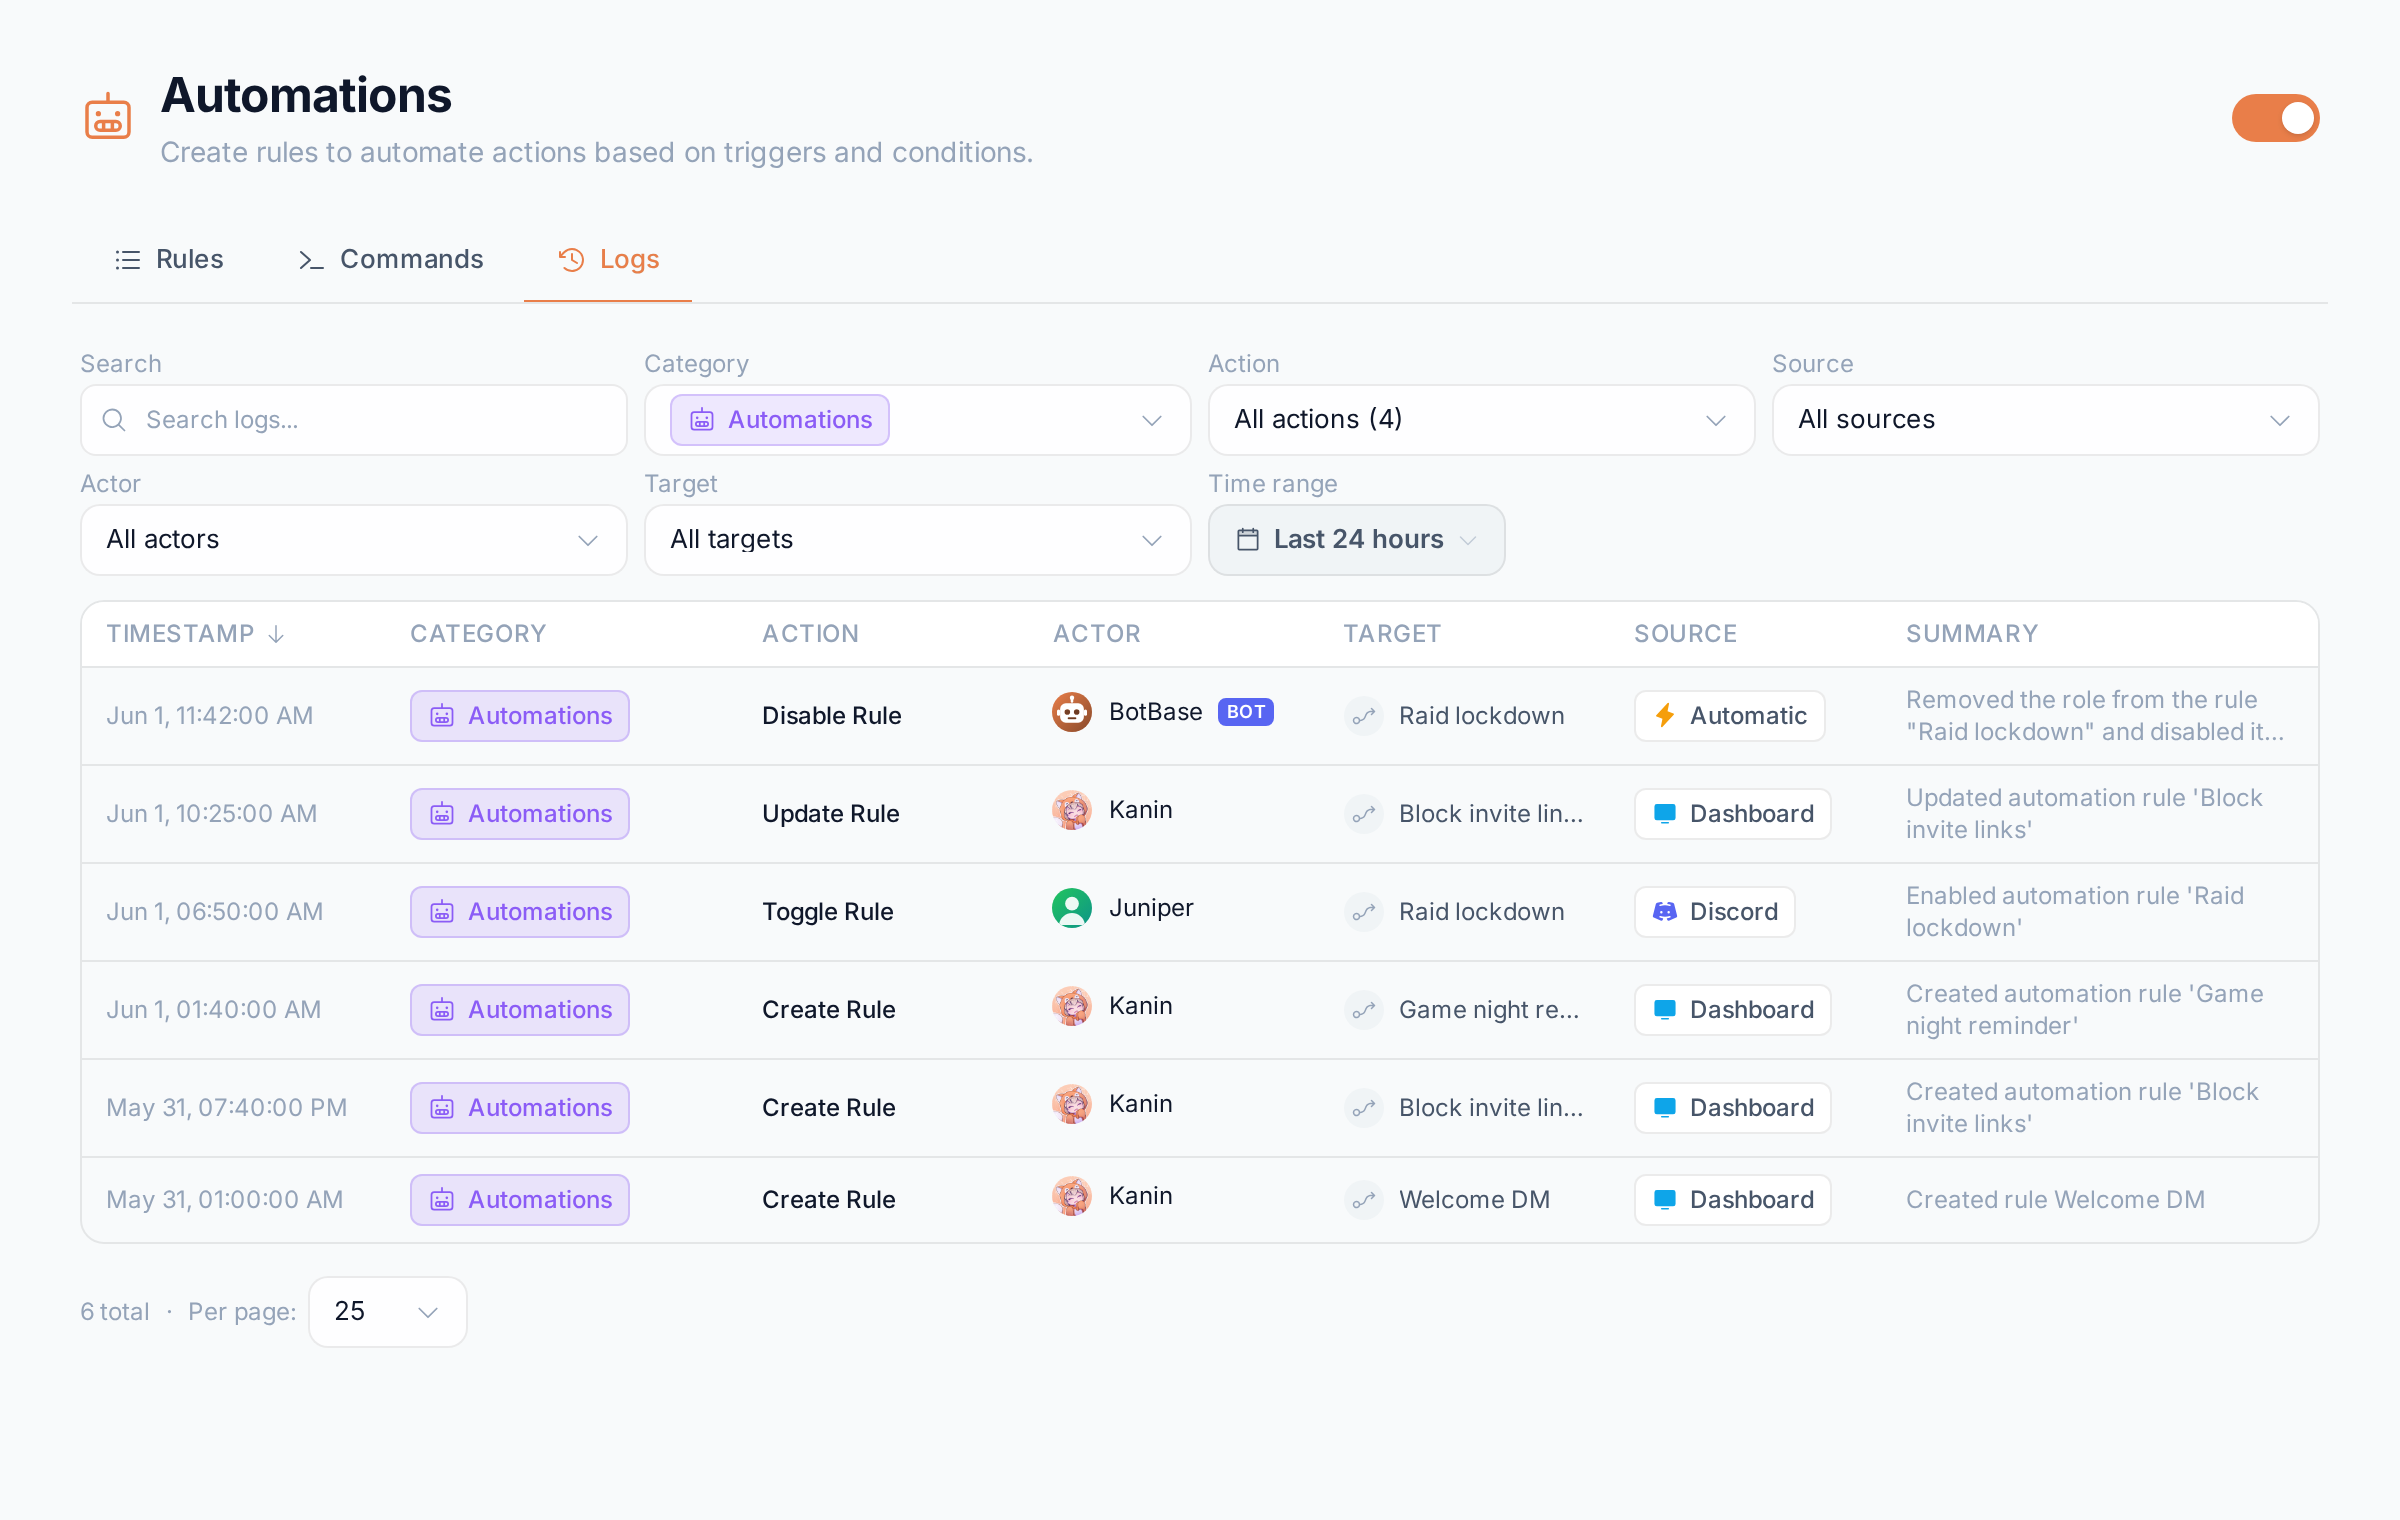2400x1520 pixels.
Task: Click BotBase avatar icon
Action: [1072, 712]
